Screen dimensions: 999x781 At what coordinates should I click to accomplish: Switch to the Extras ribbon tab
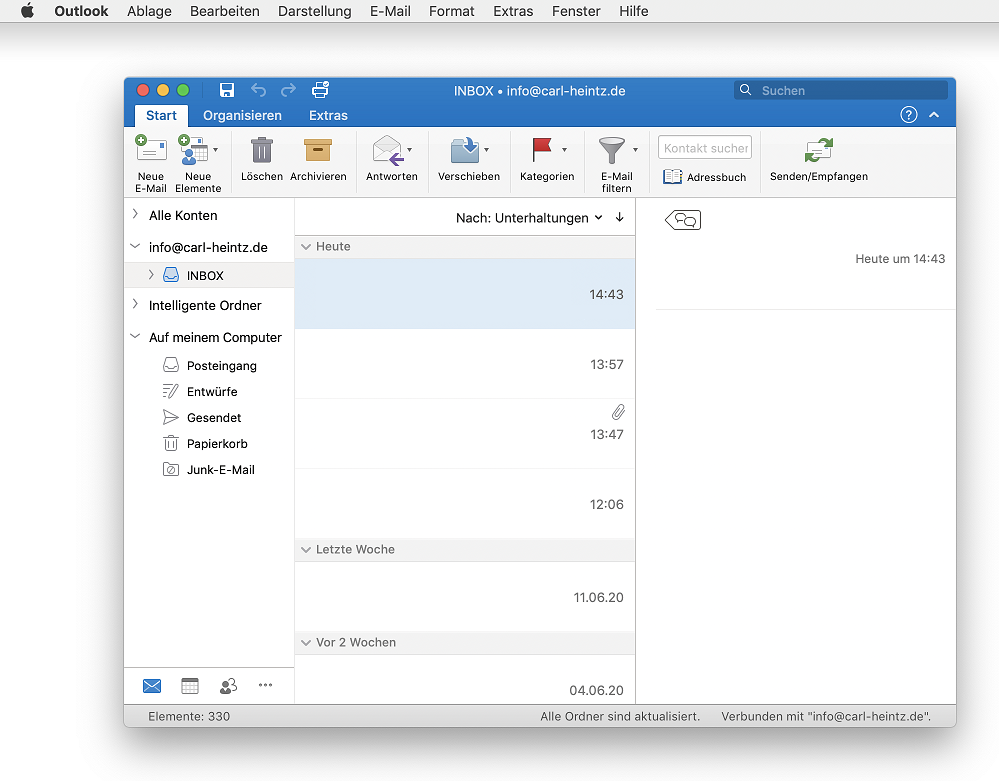(328, 115)
